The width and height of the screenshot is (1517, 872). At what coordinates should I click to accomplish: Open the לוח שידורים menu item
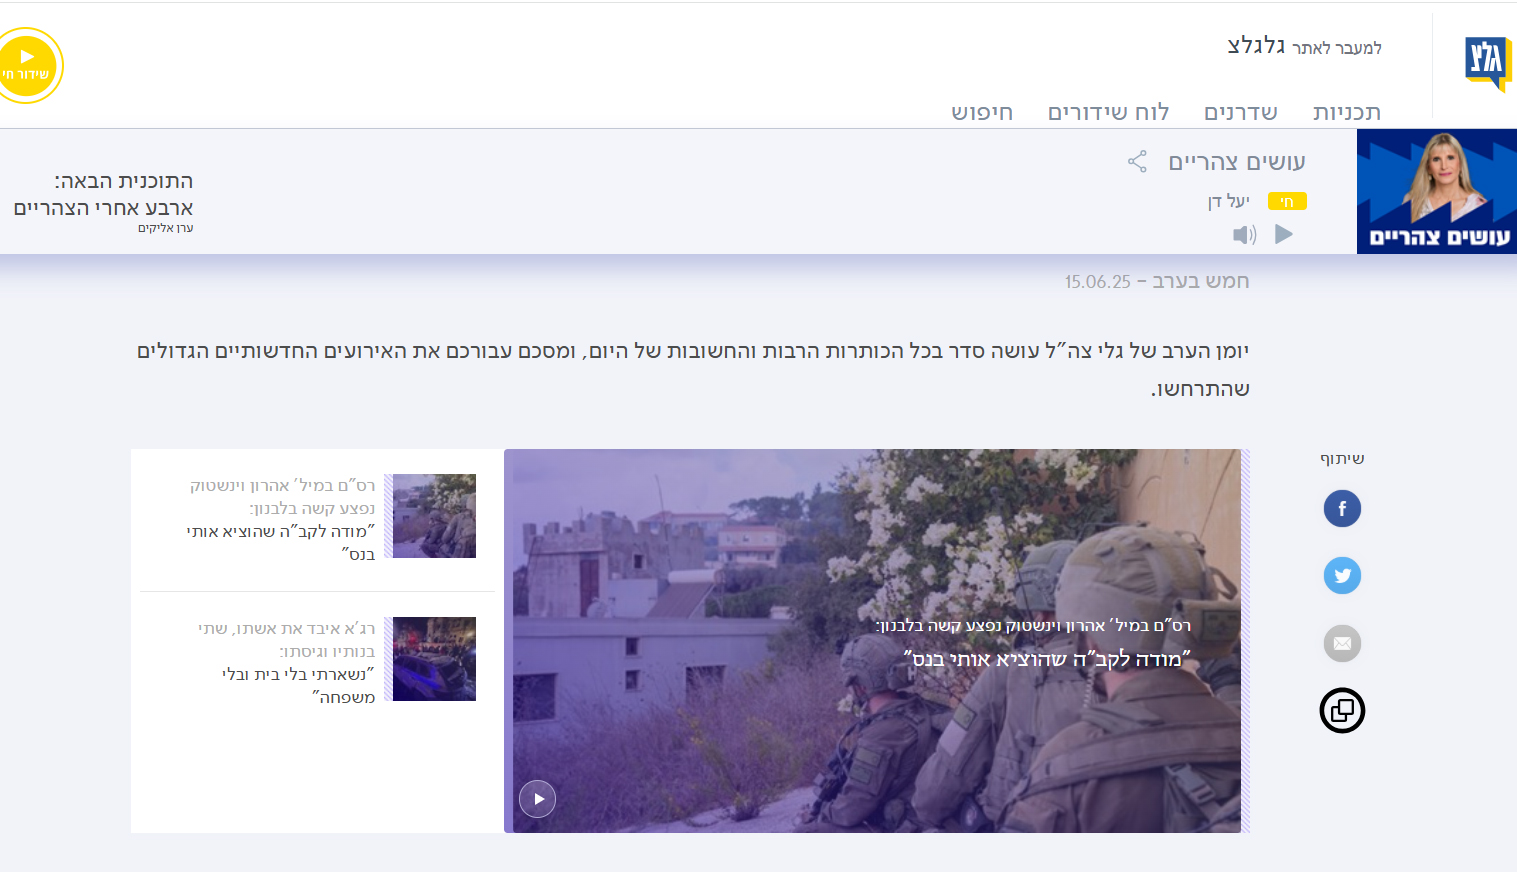pos(1108,113)
